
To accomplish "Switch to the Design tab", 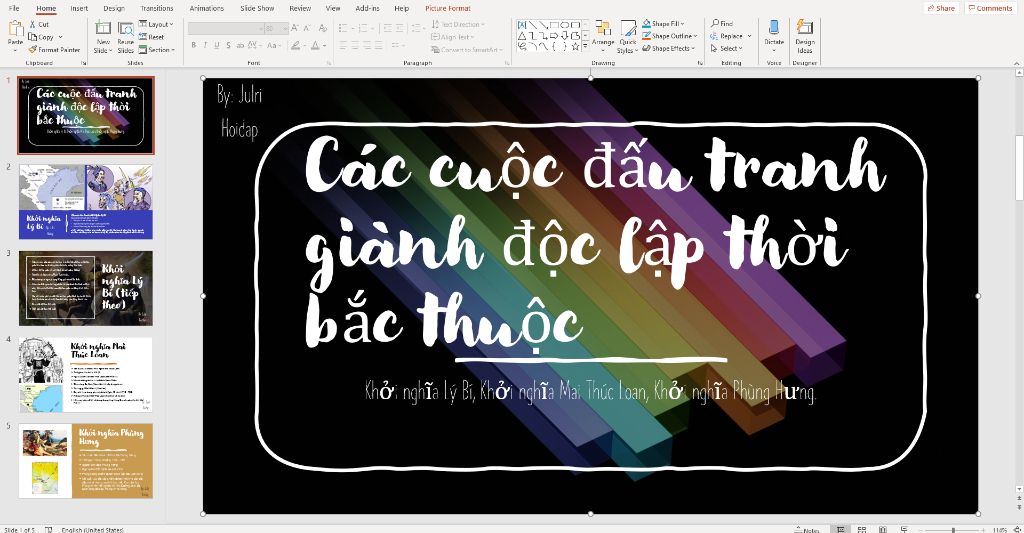I will pos(114,8).
